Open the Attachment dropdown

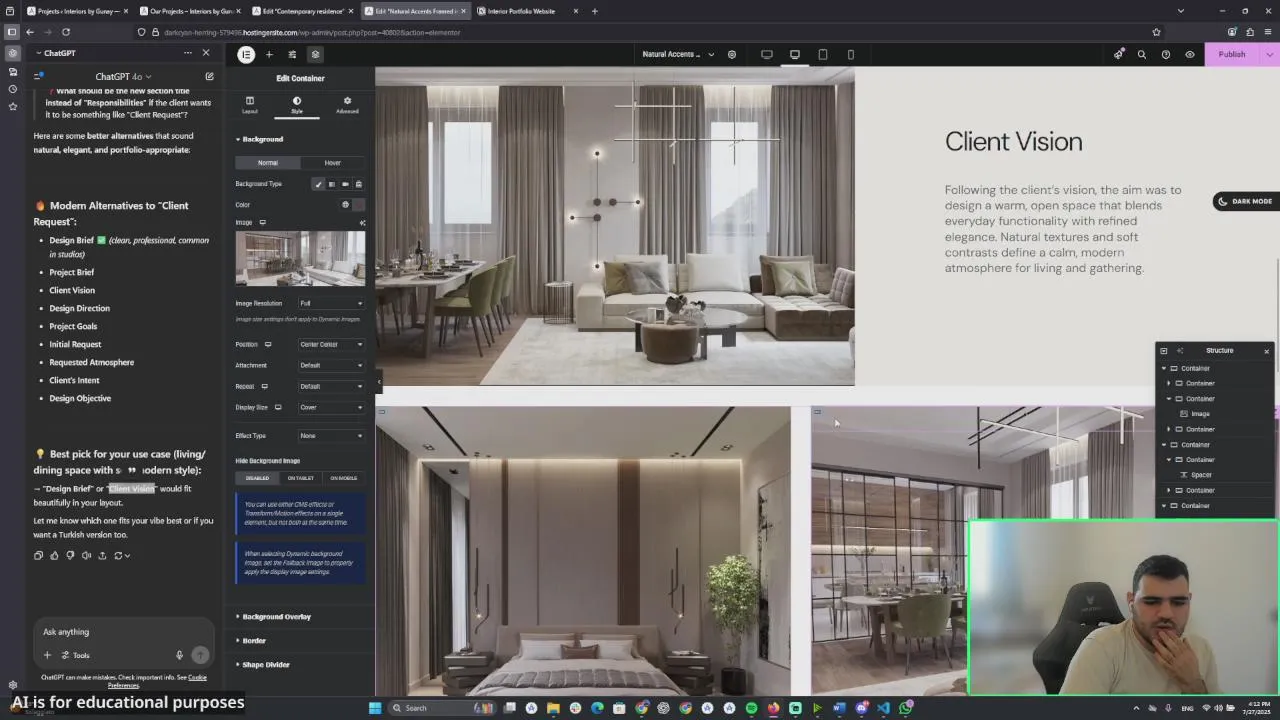(332, 365)
